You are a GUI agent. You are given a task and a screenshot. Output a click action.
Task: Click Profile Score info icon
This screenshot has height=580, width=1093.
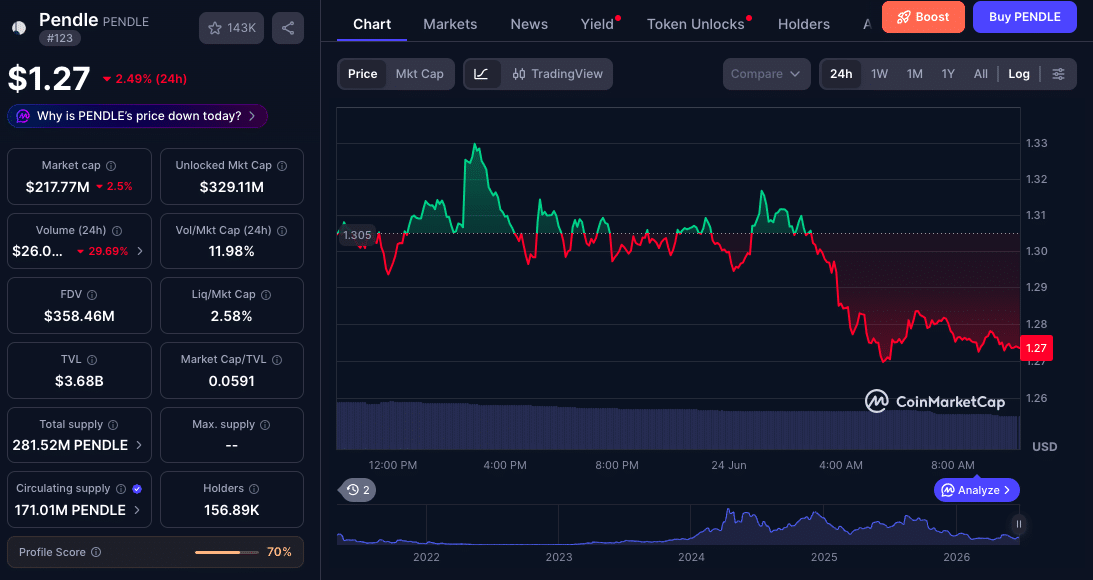[x=96, y=552]
